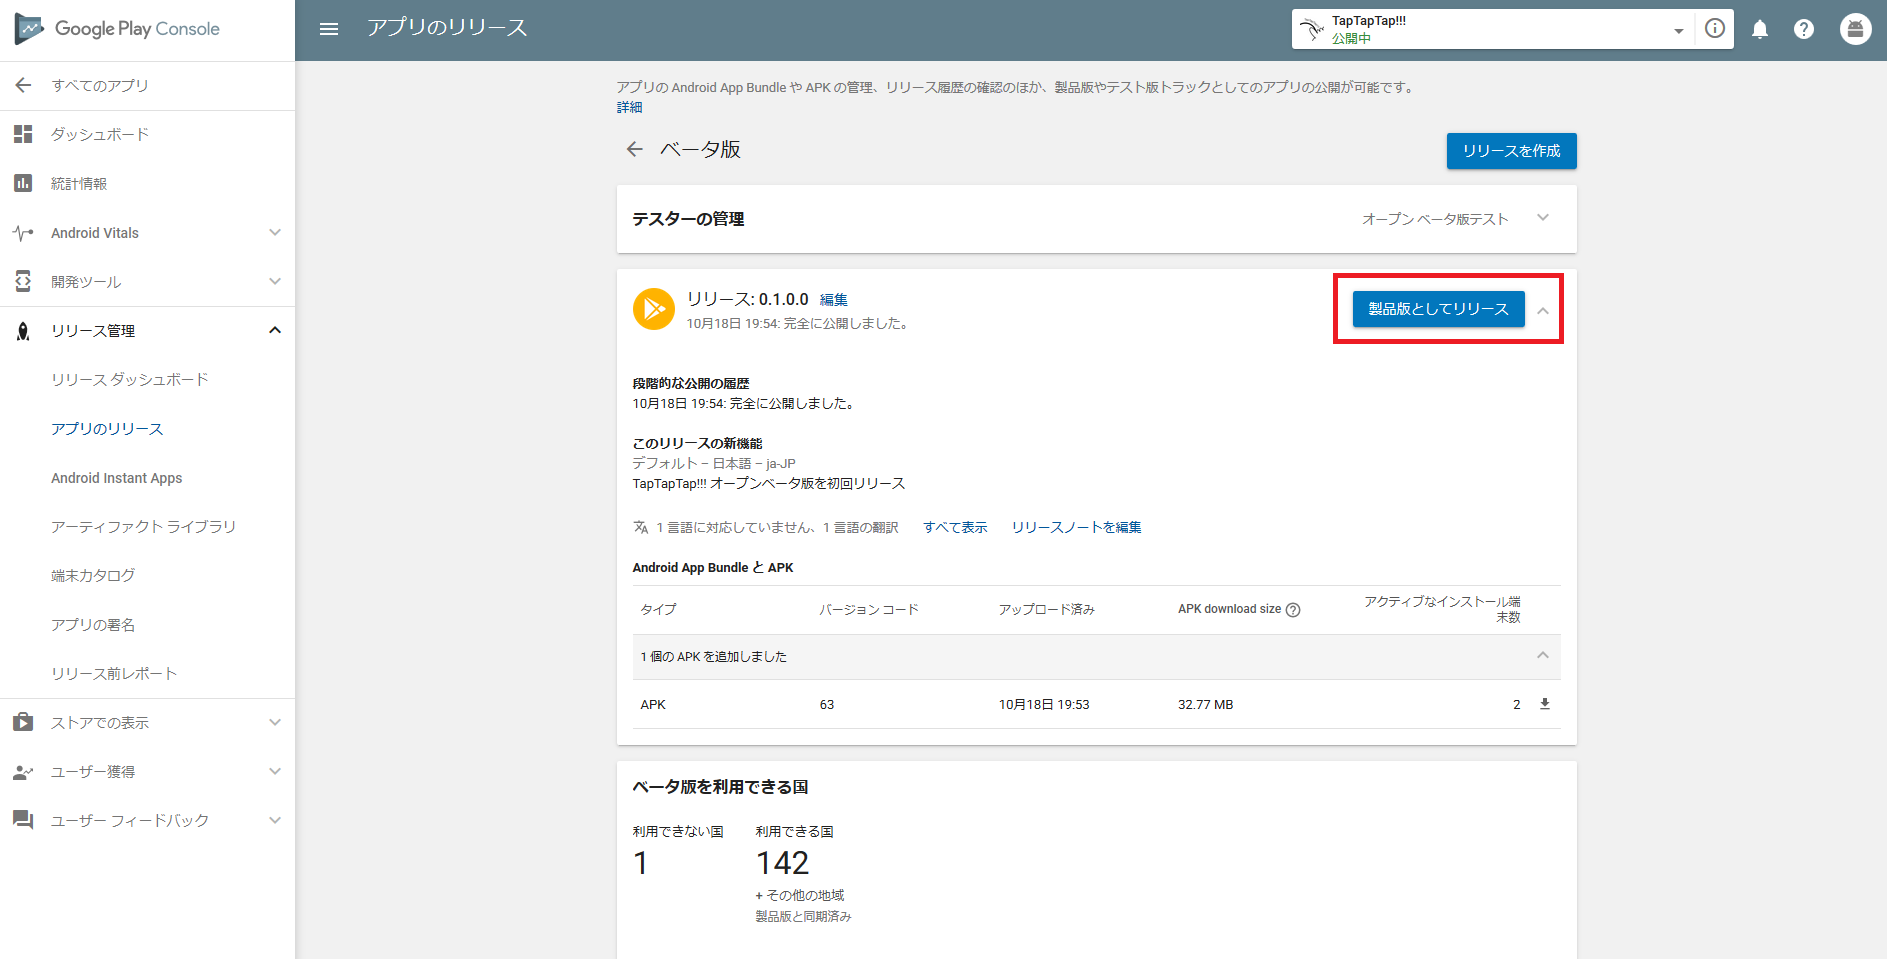Click 32.77 MB size cell
Viewport: 1887px width, 959px height.
1205,705
